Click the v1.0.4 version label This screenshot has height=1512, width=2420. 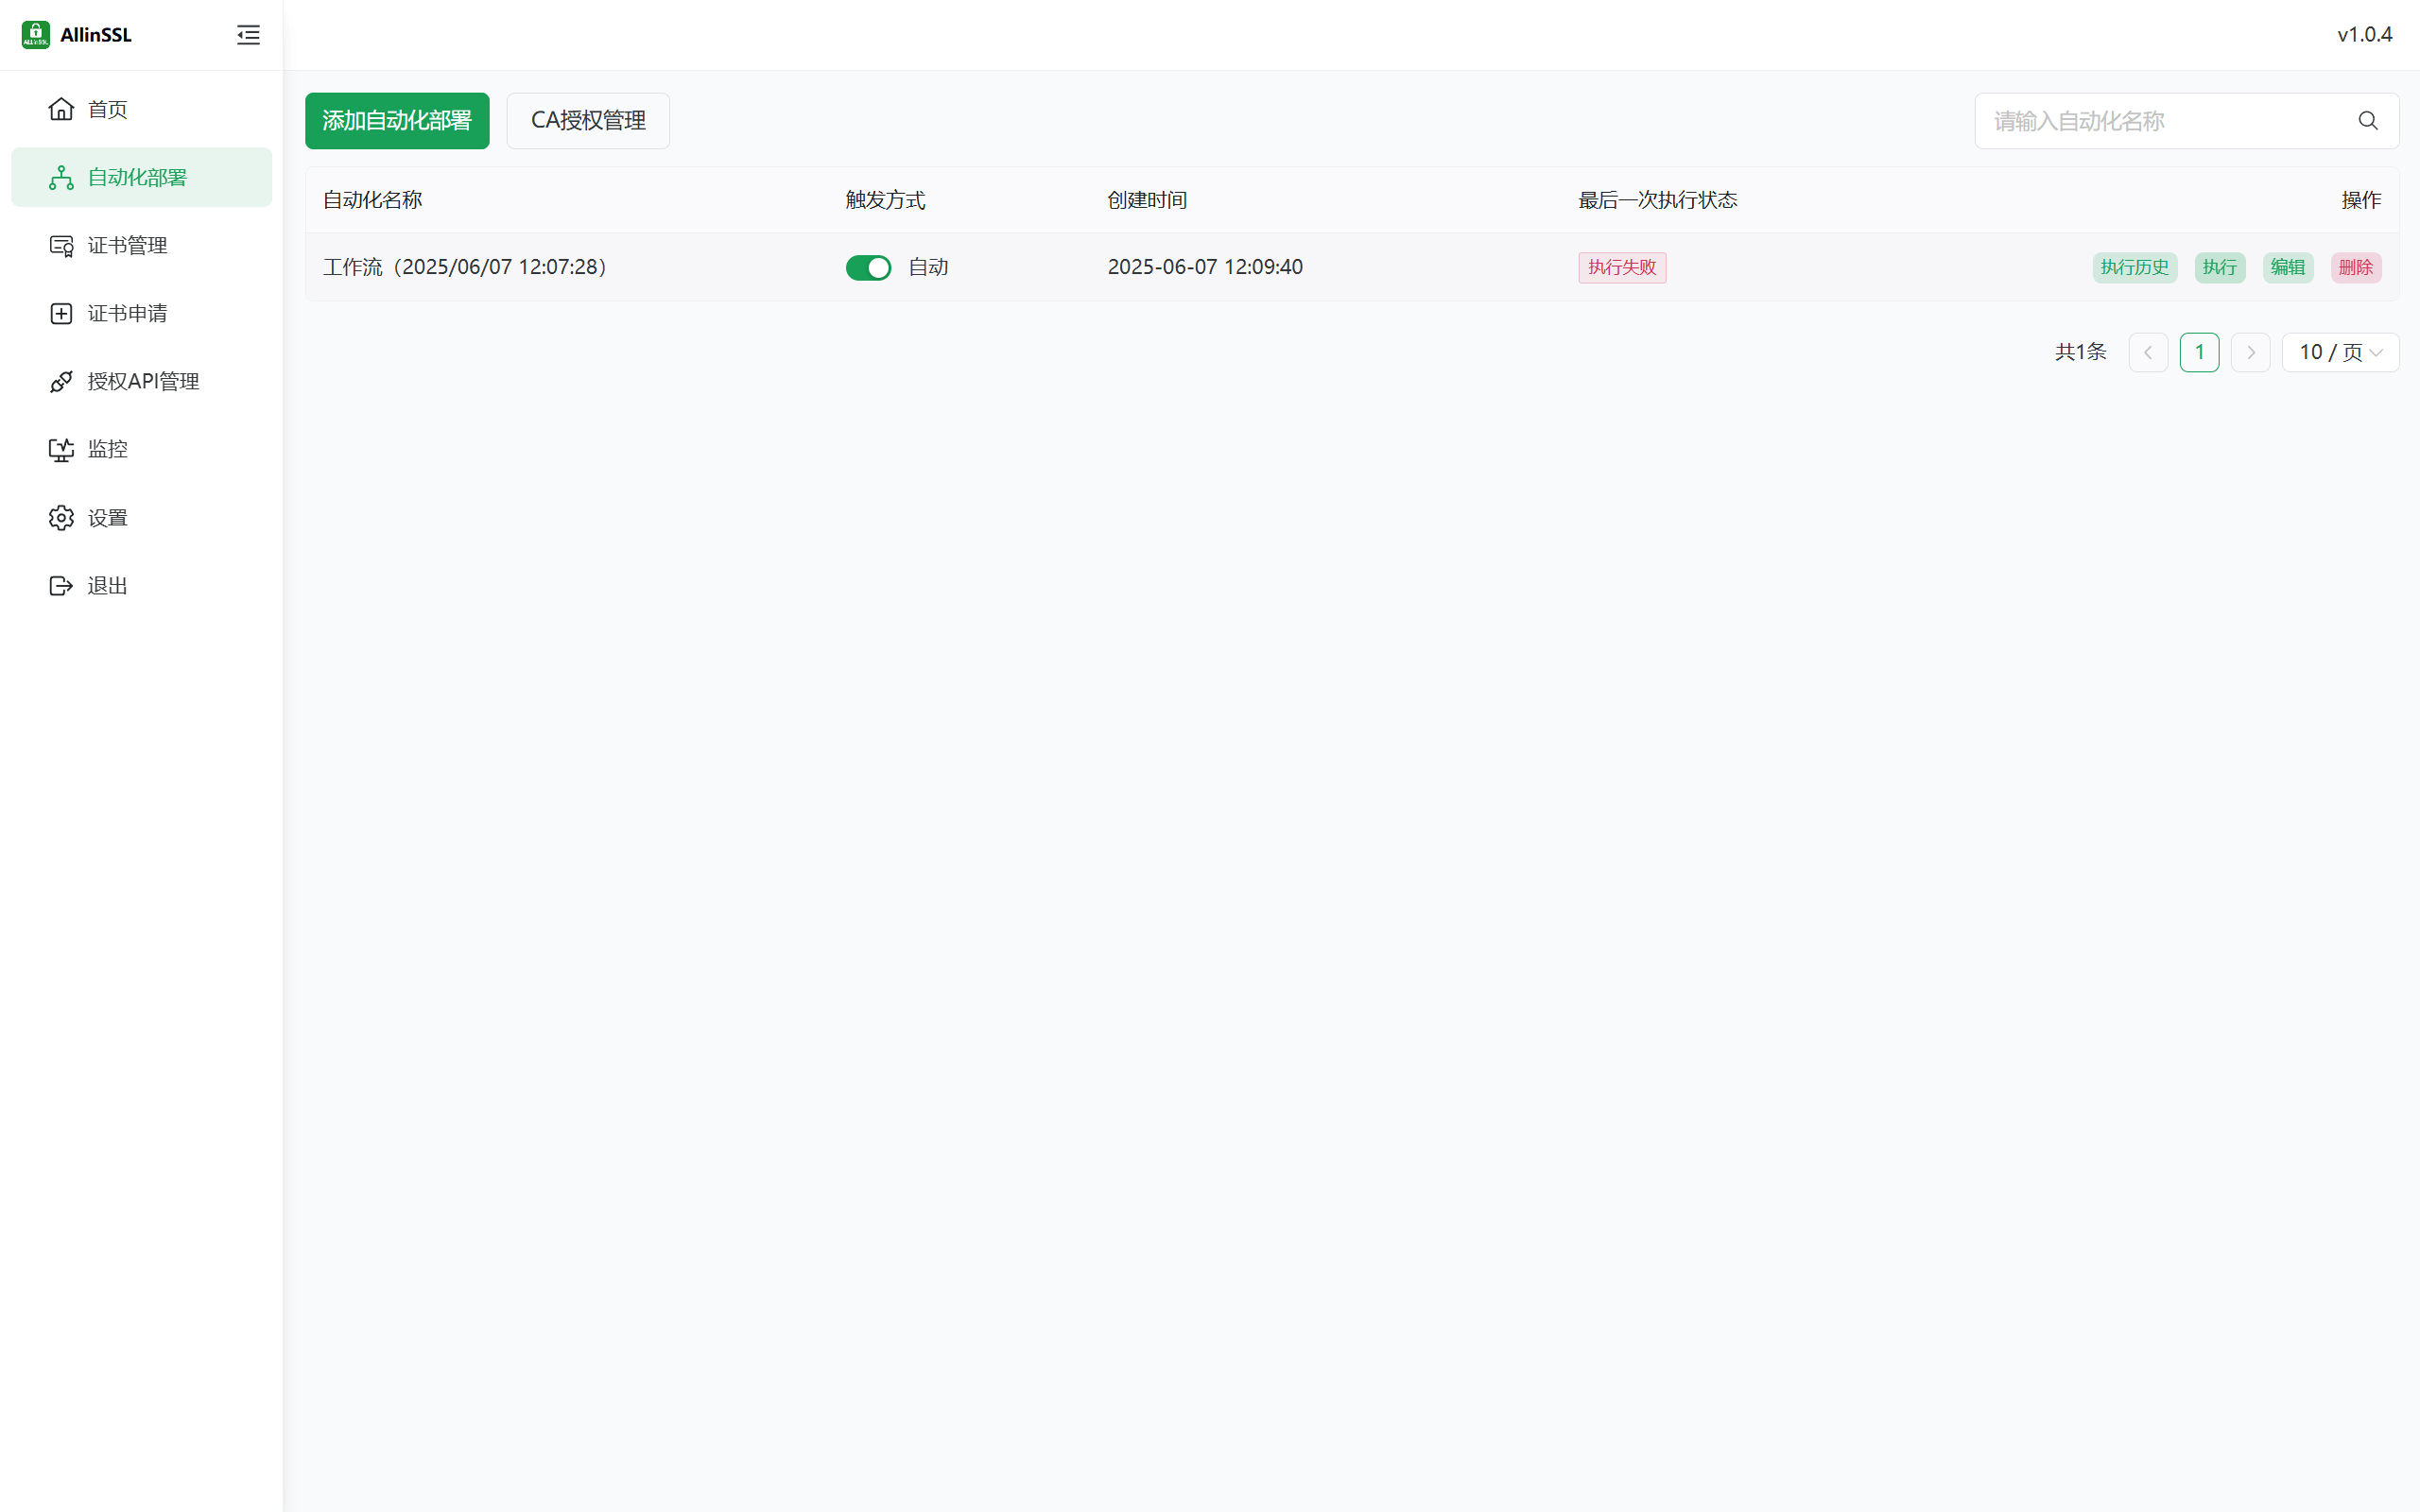[x=2364, y=35]
